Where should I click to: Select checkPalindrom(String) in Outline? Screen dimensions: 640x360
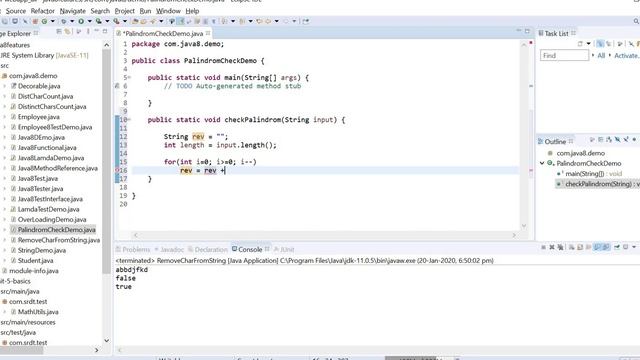coord(598,184)
